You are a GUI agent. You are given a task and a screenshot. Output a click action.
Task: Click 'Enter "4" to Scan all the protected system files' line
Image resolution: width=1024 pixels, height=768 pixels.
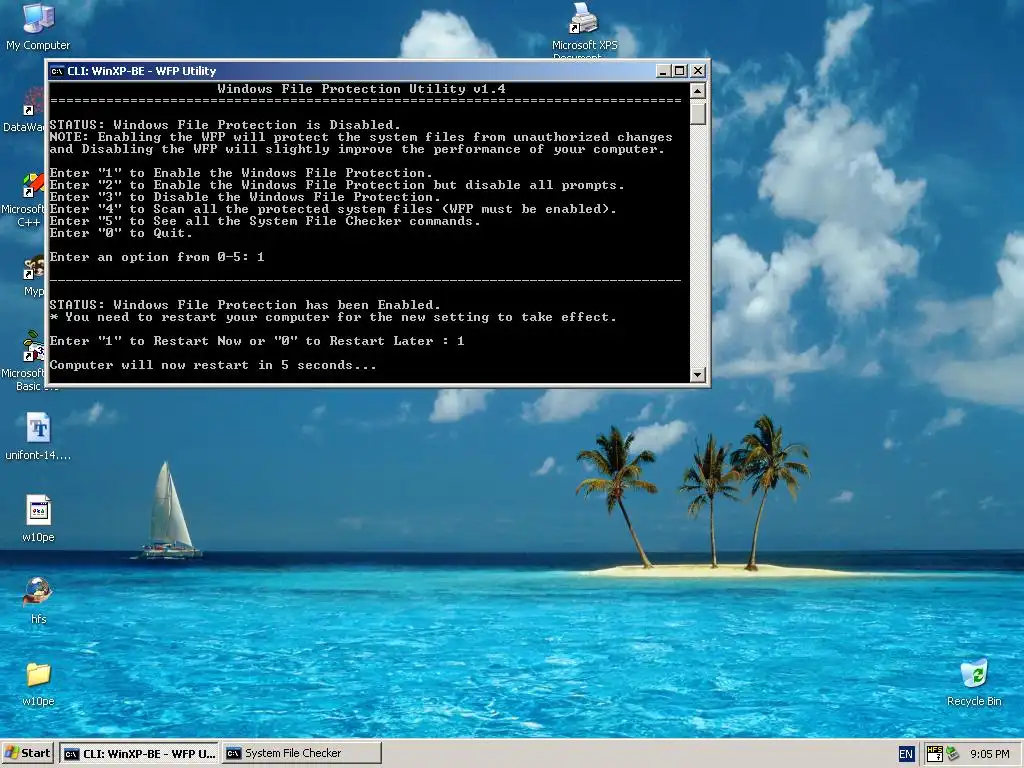tap(333, 209)
